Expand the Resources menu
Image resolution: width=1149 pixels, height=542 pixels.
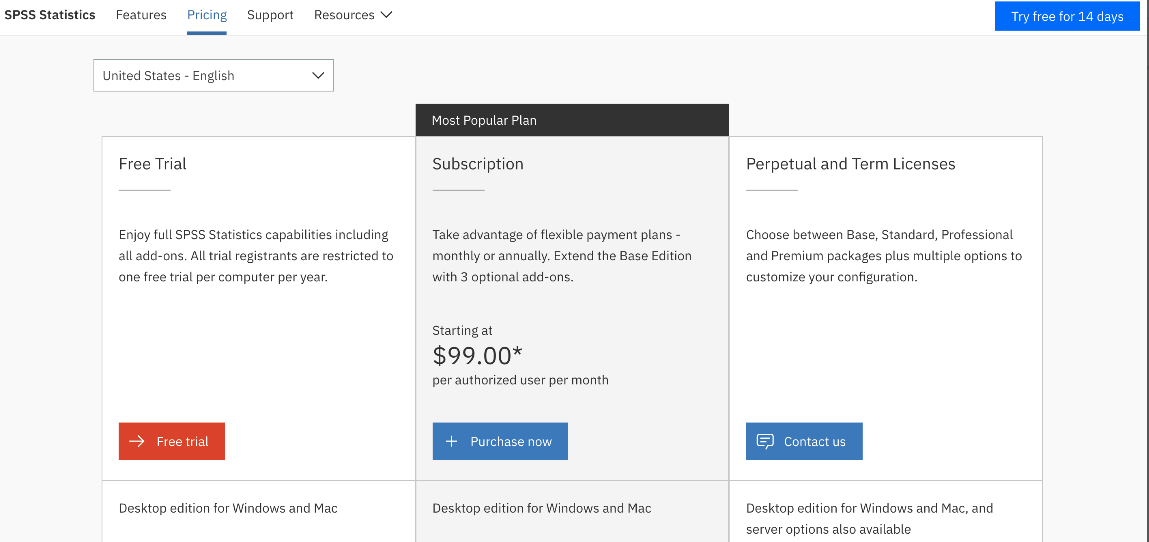[x=353, y=15]
